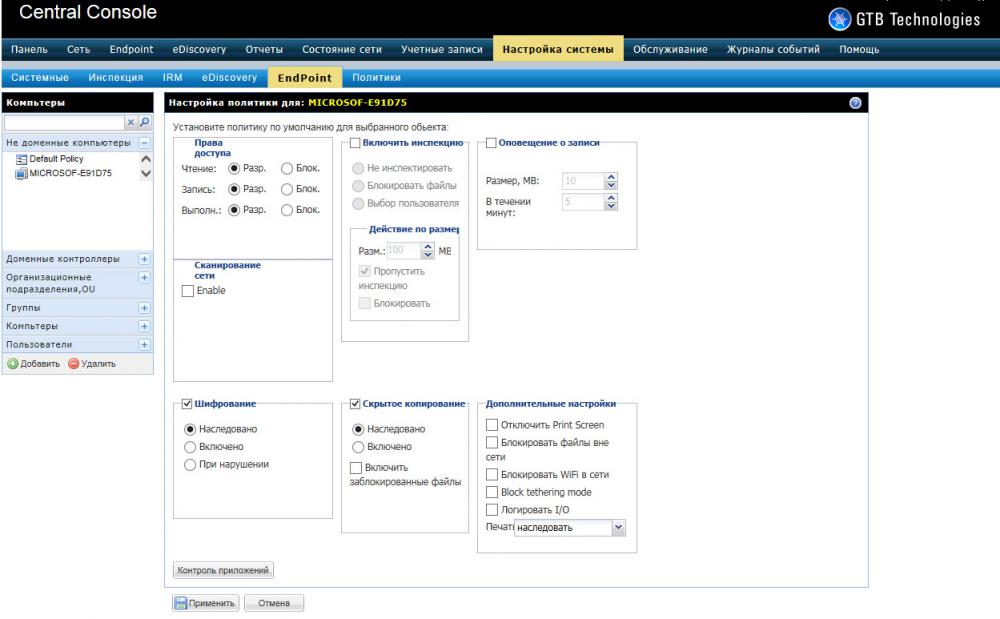Viewport: 1000px width, 619px height.
Task: Set Выполн. access to Разр.
Action: (234, 210)
